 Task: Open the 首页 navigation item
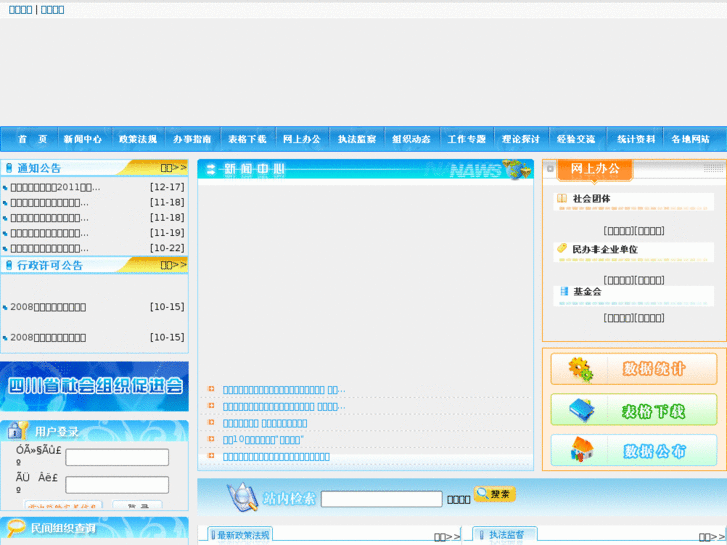click(x=32, y=139)
